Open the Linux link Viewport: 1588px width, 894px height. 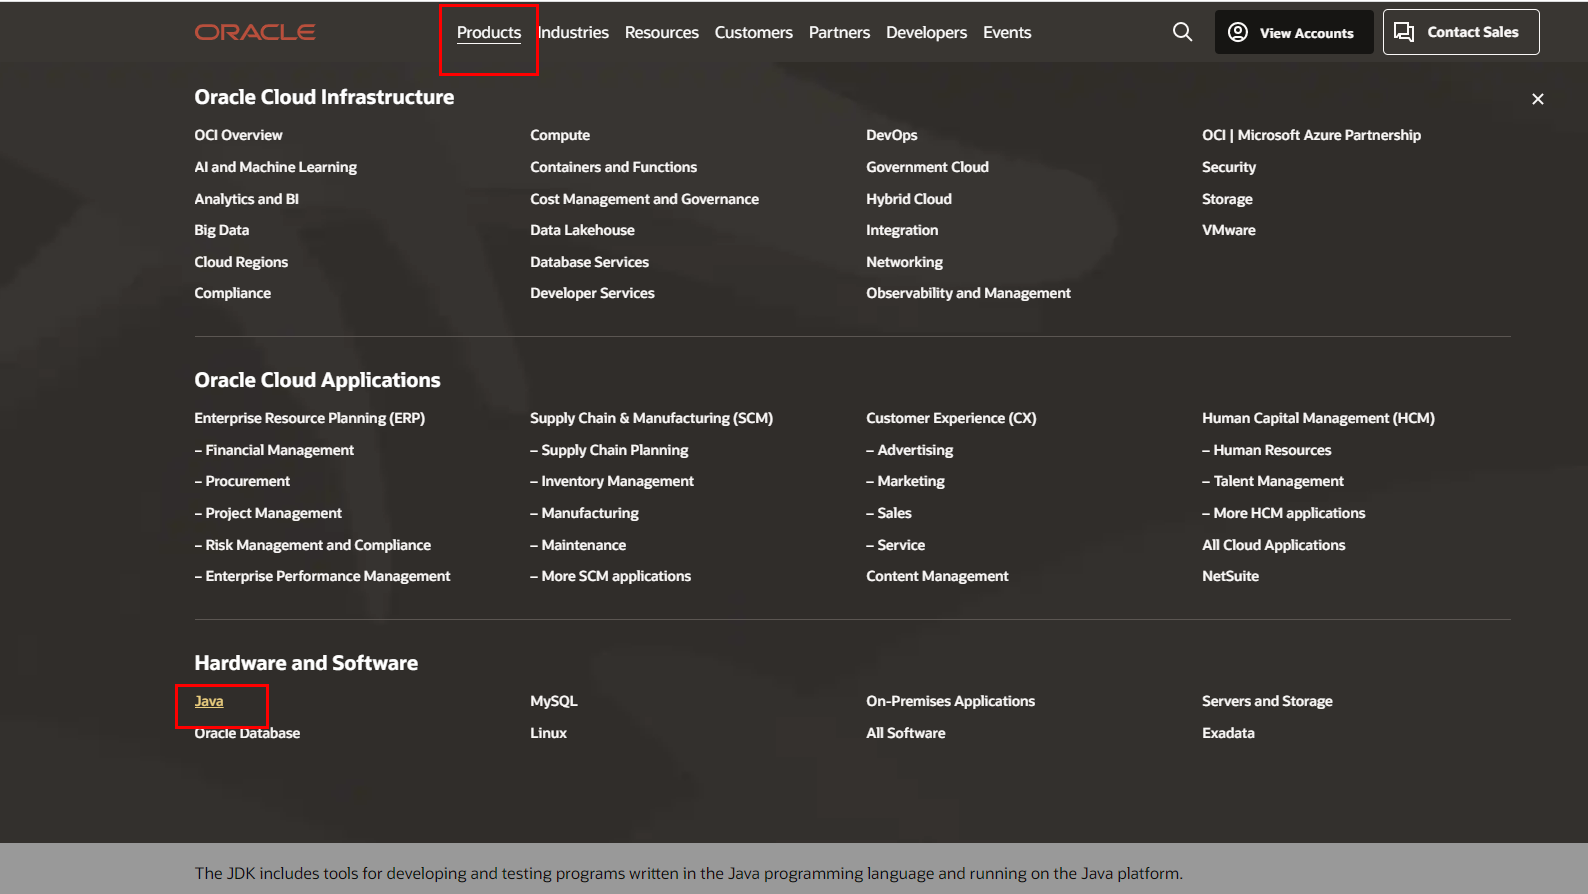549,733
